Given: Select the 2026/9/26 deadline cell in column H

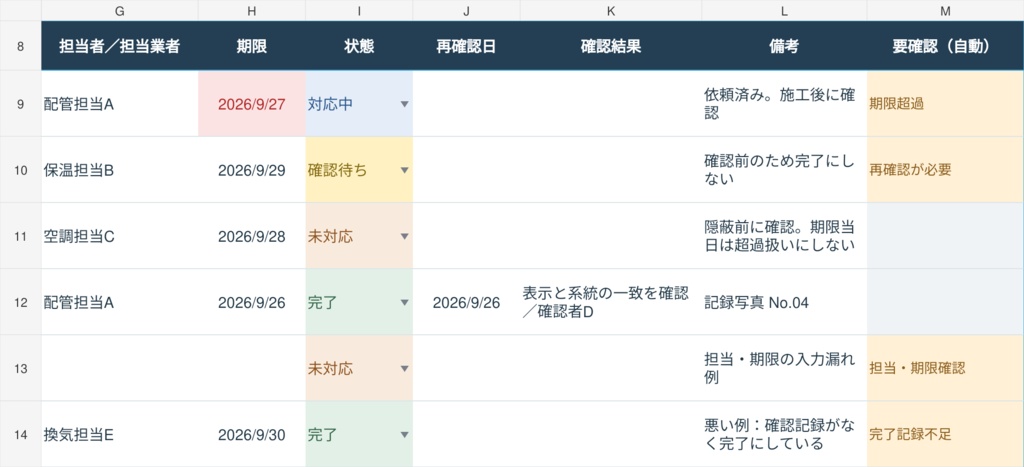Looking at the screenshot, I should click(252, 302).
